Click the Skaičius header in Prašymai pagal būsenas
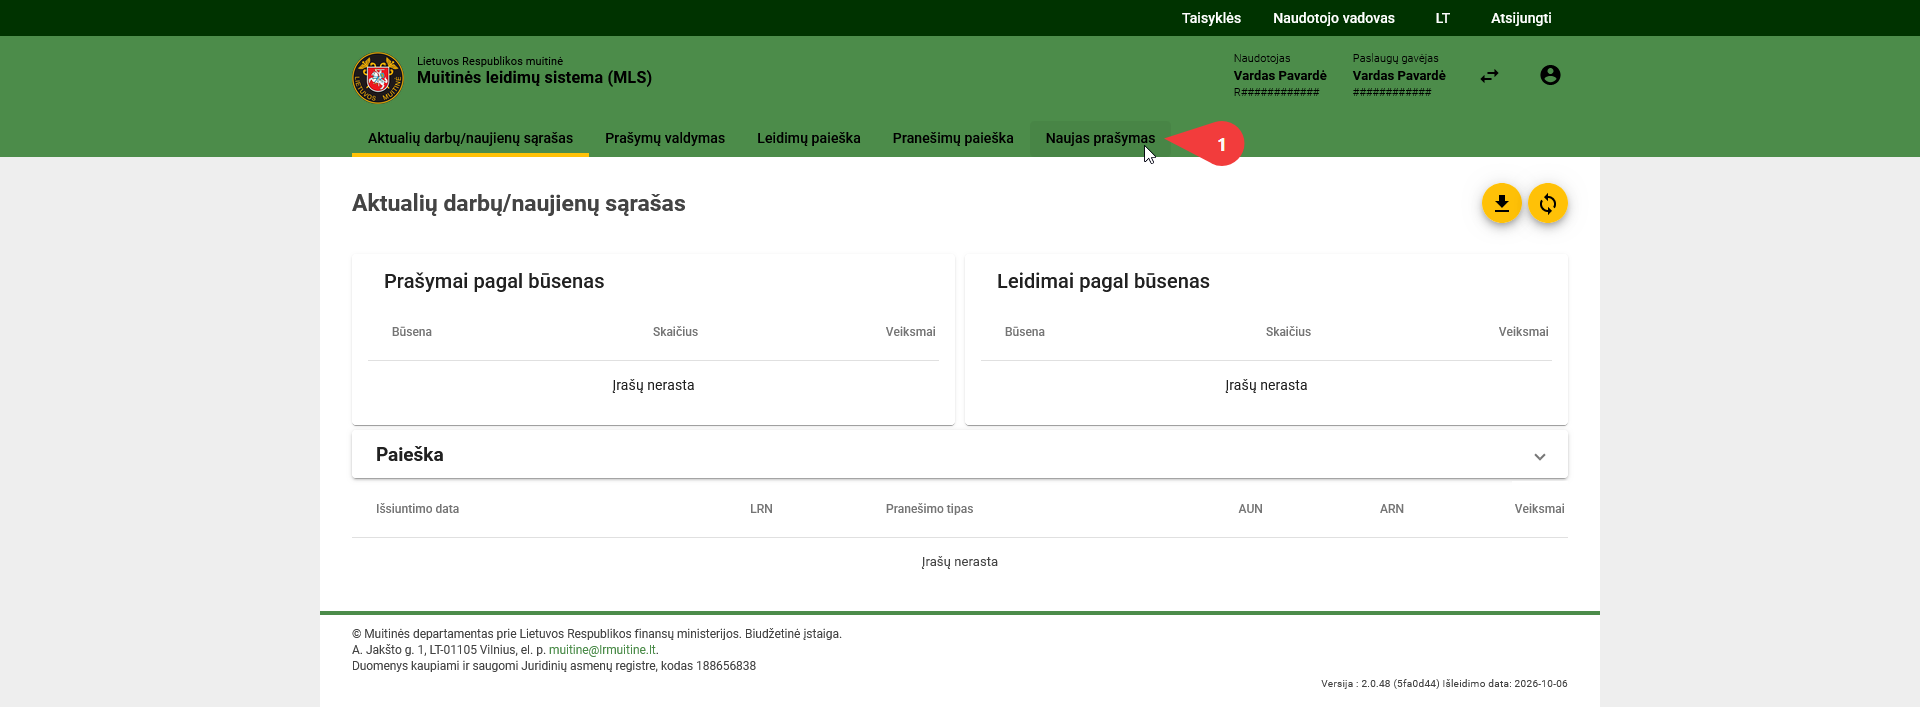 [x=675, y=332]
